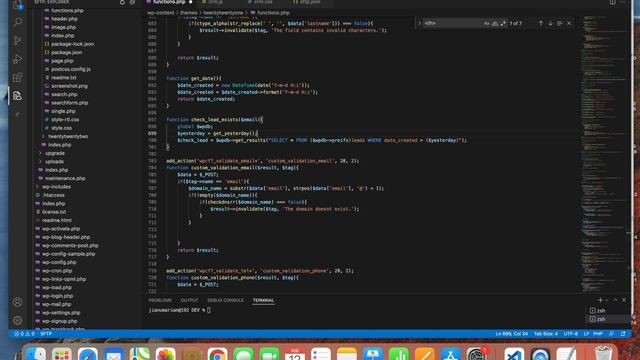Expand replace row in find widget
The width and height of the screenshot is (640, 360).
[x=419, y=23]
